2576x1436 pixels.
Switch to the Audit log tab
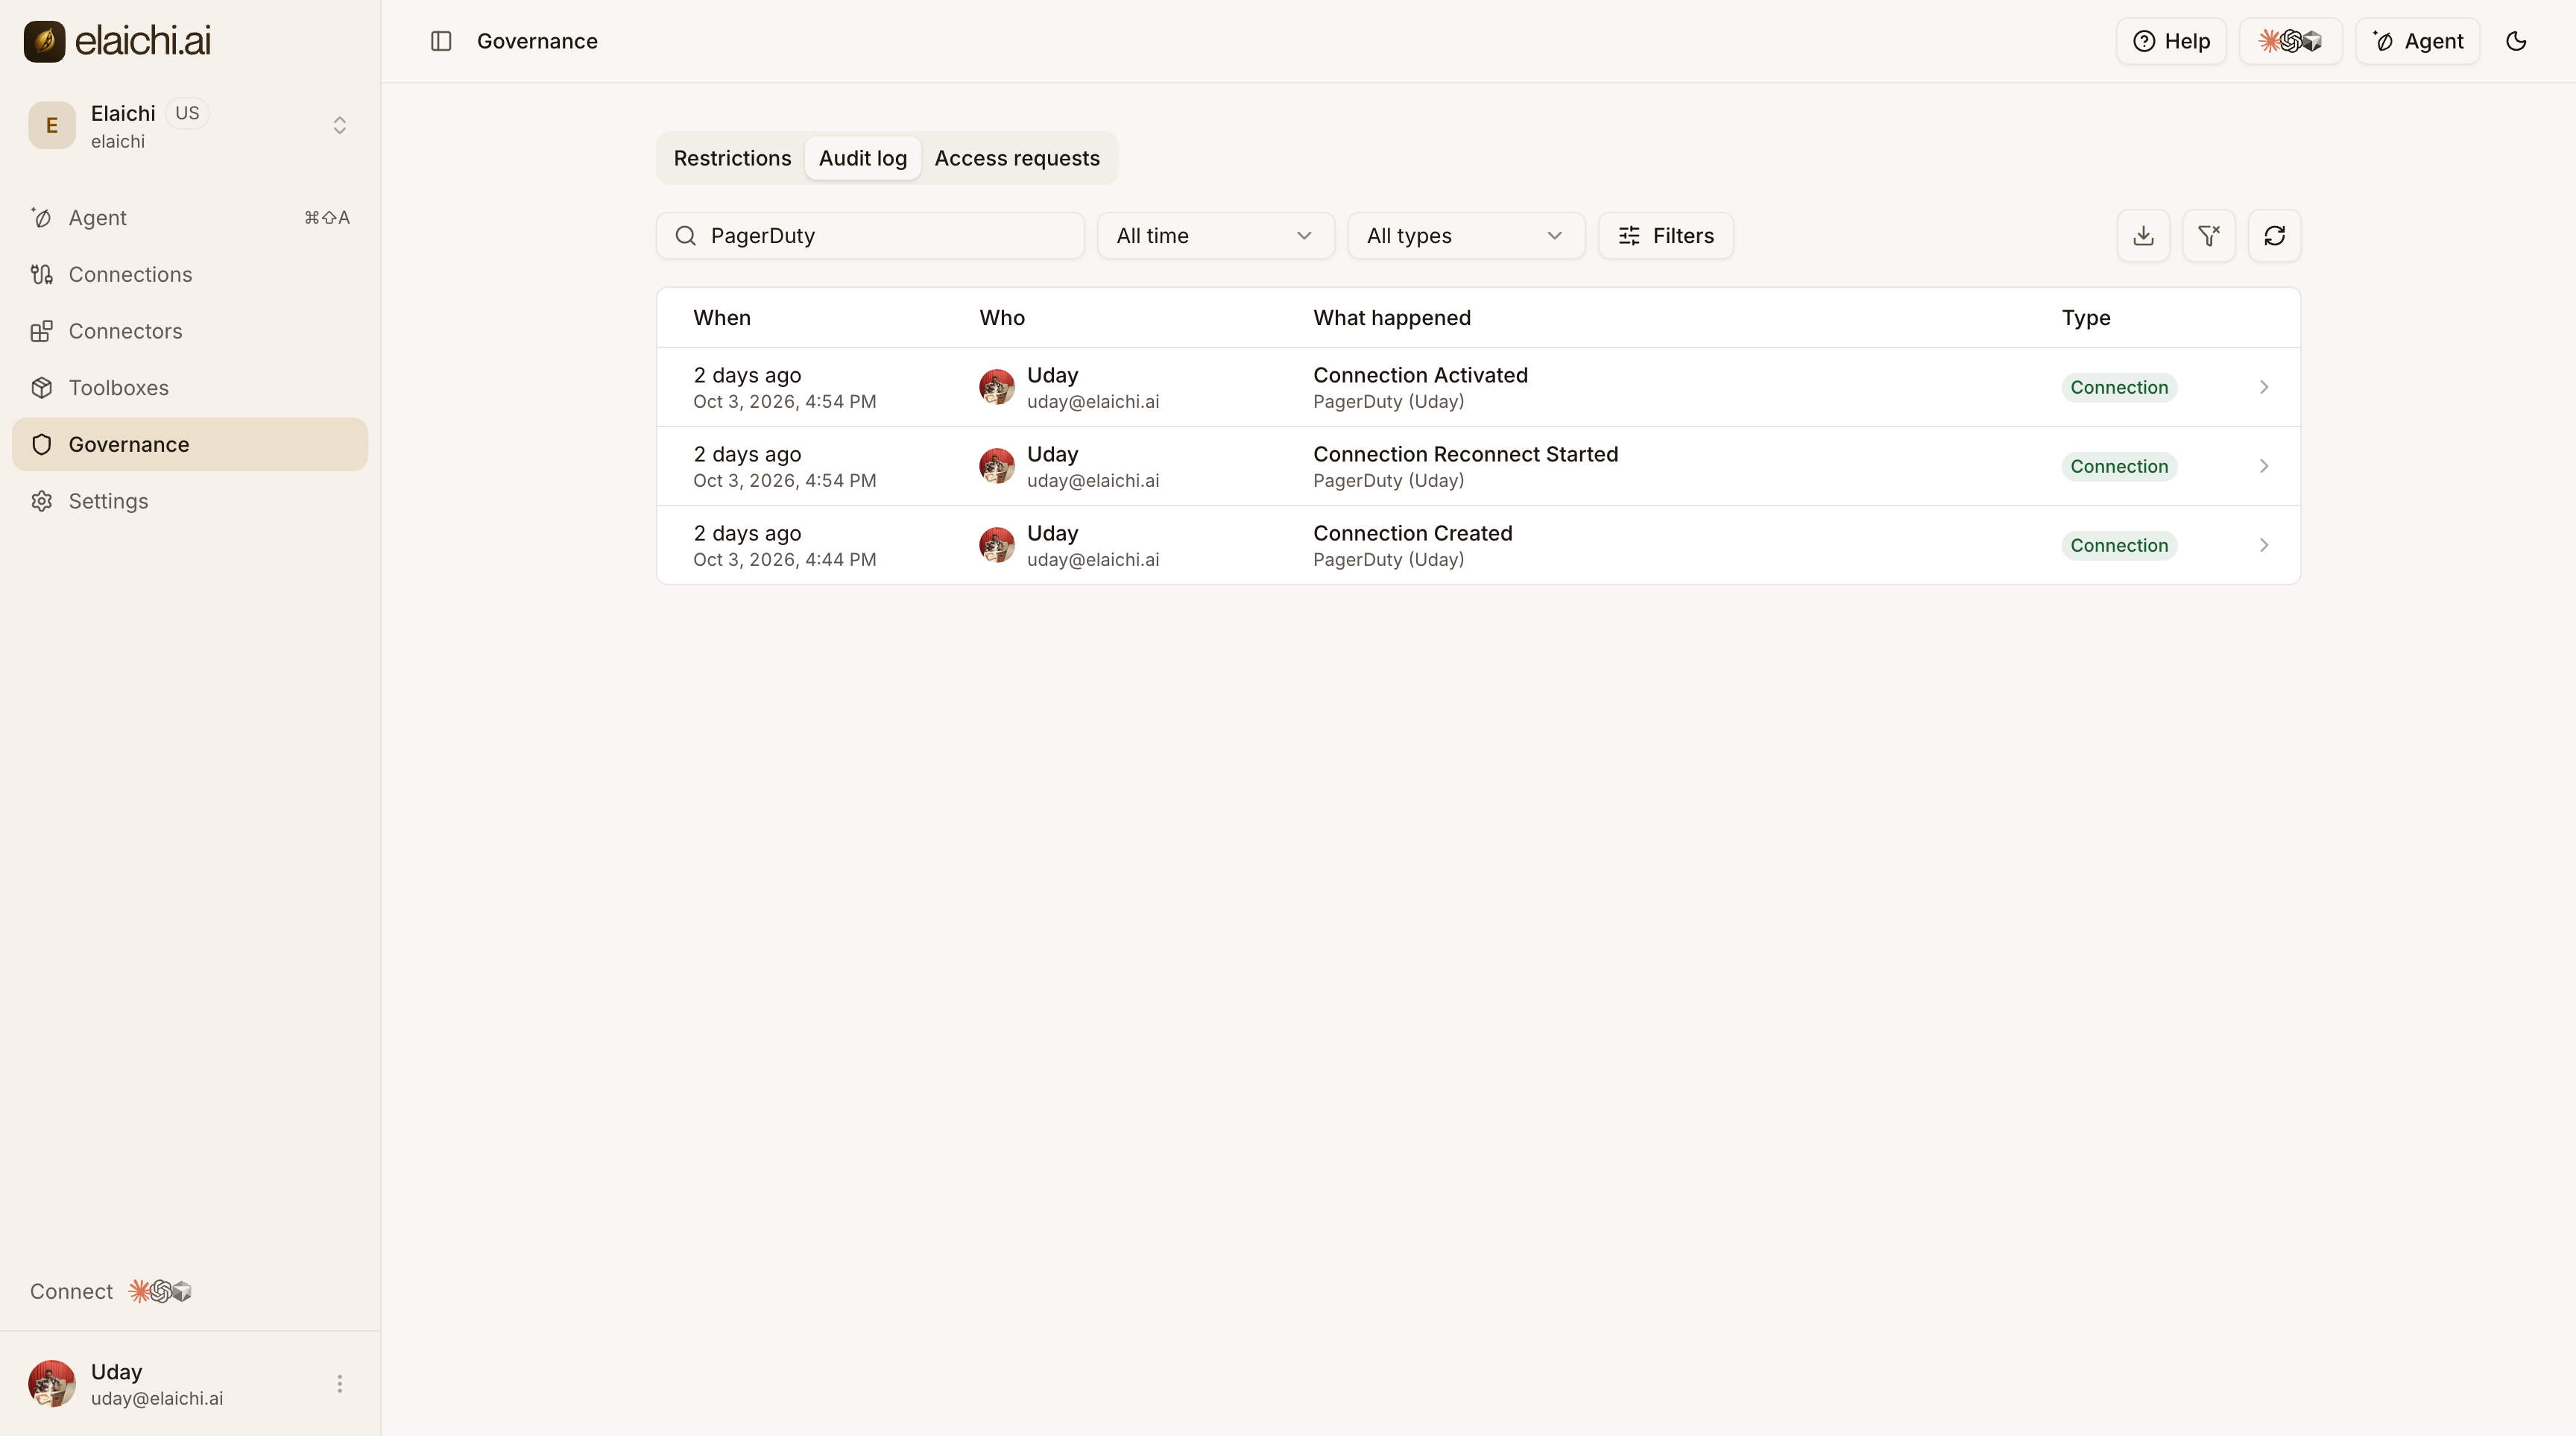863,158
